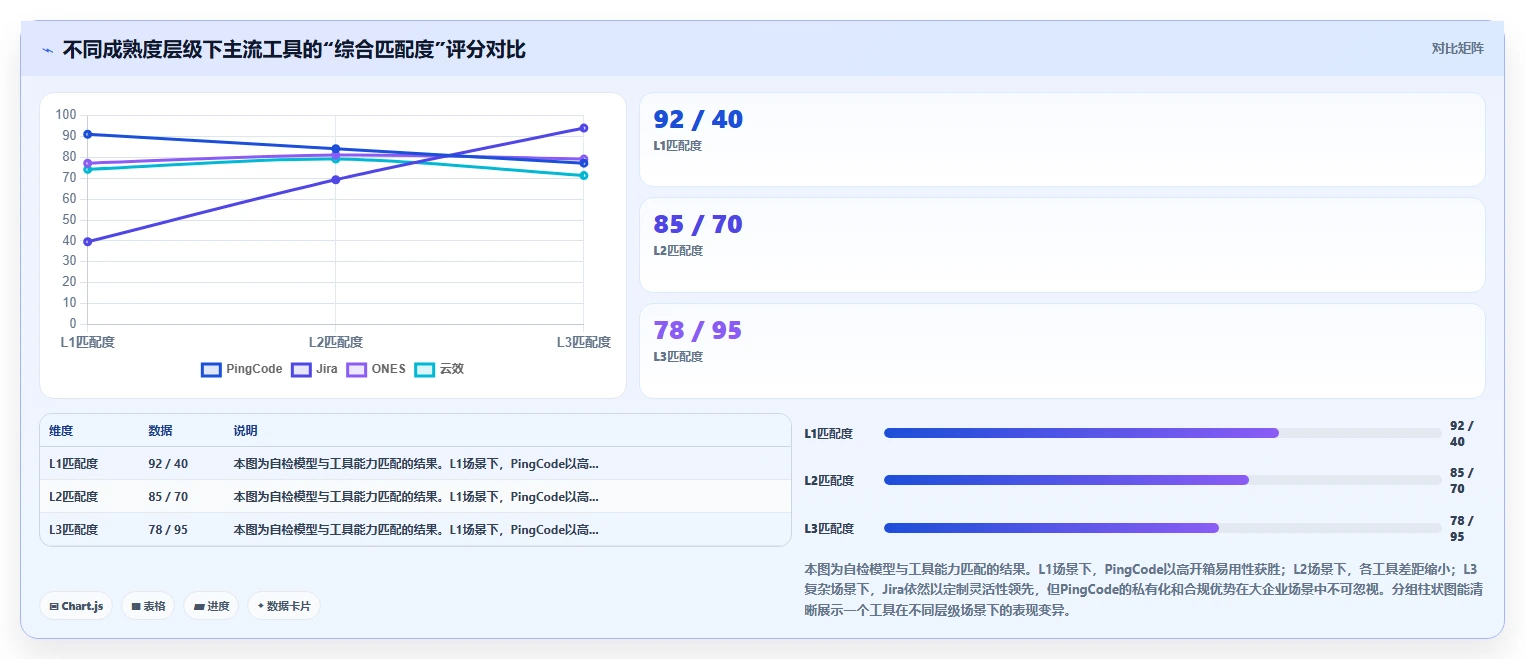The width and height of the screenshot is (1525, 659).
Task: Toggle the PingCode dataset in the chart legend
Action: click(x=242, y=369)
